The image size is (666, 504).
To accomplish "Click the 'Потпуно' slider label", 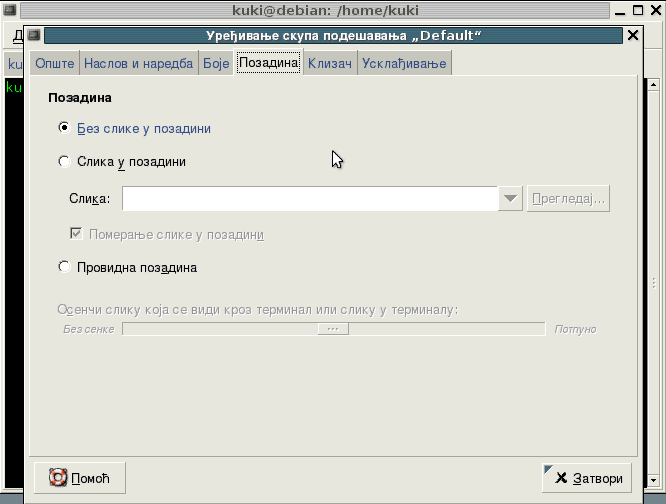I will (575, 329).
